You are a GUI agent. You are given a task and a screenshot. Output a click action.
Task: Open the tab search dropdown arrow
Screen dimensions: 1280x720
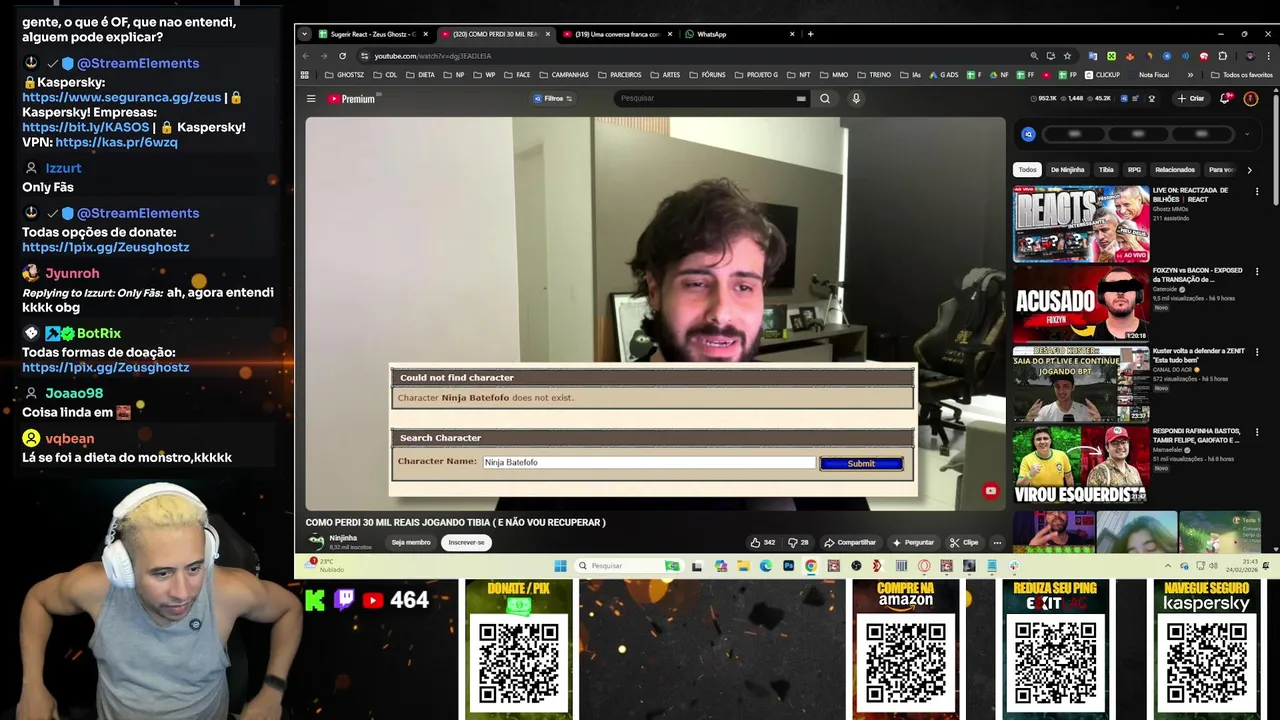304,34
